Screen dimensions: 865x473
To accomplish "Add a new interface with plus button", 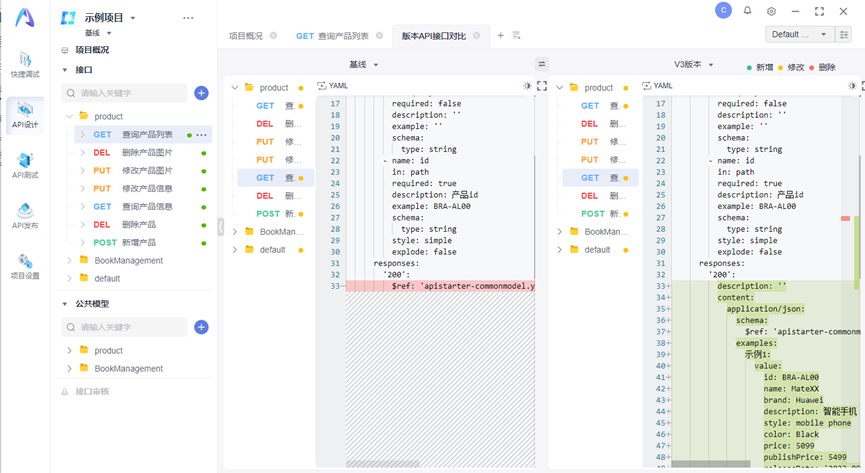I will pos(201,93).
